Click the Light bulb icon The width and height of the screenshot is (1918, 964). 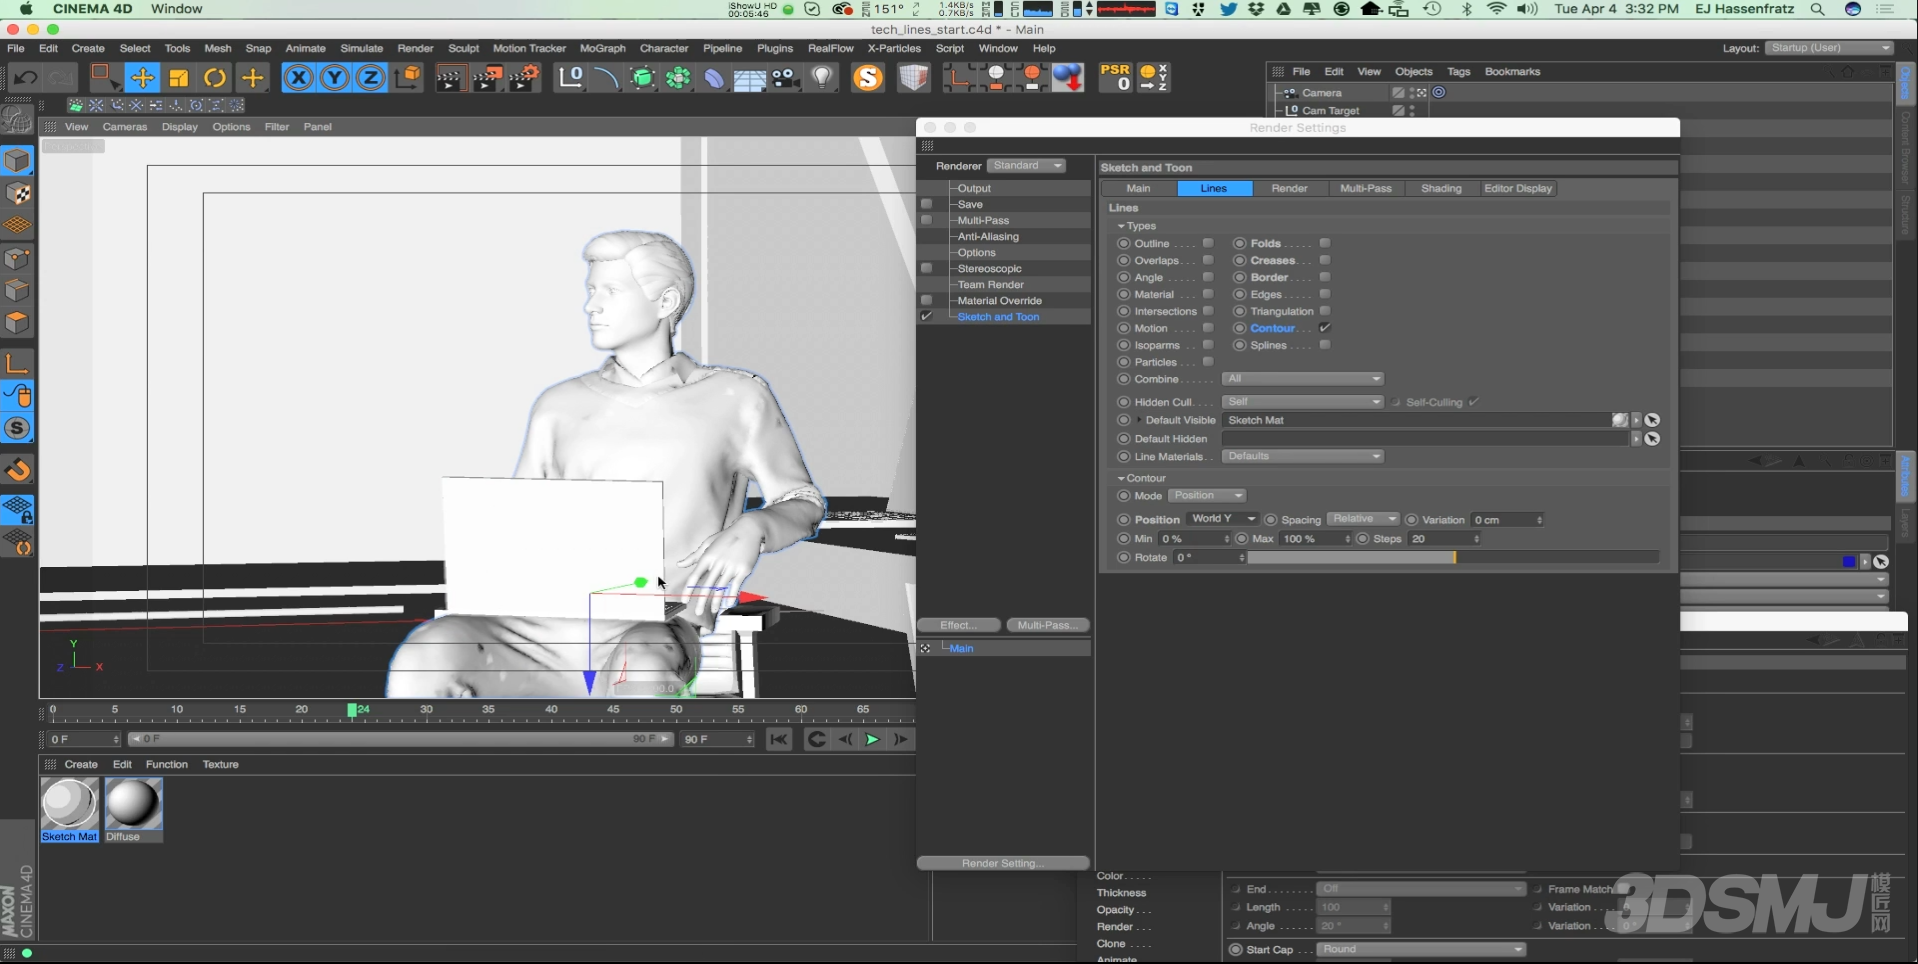822,77
